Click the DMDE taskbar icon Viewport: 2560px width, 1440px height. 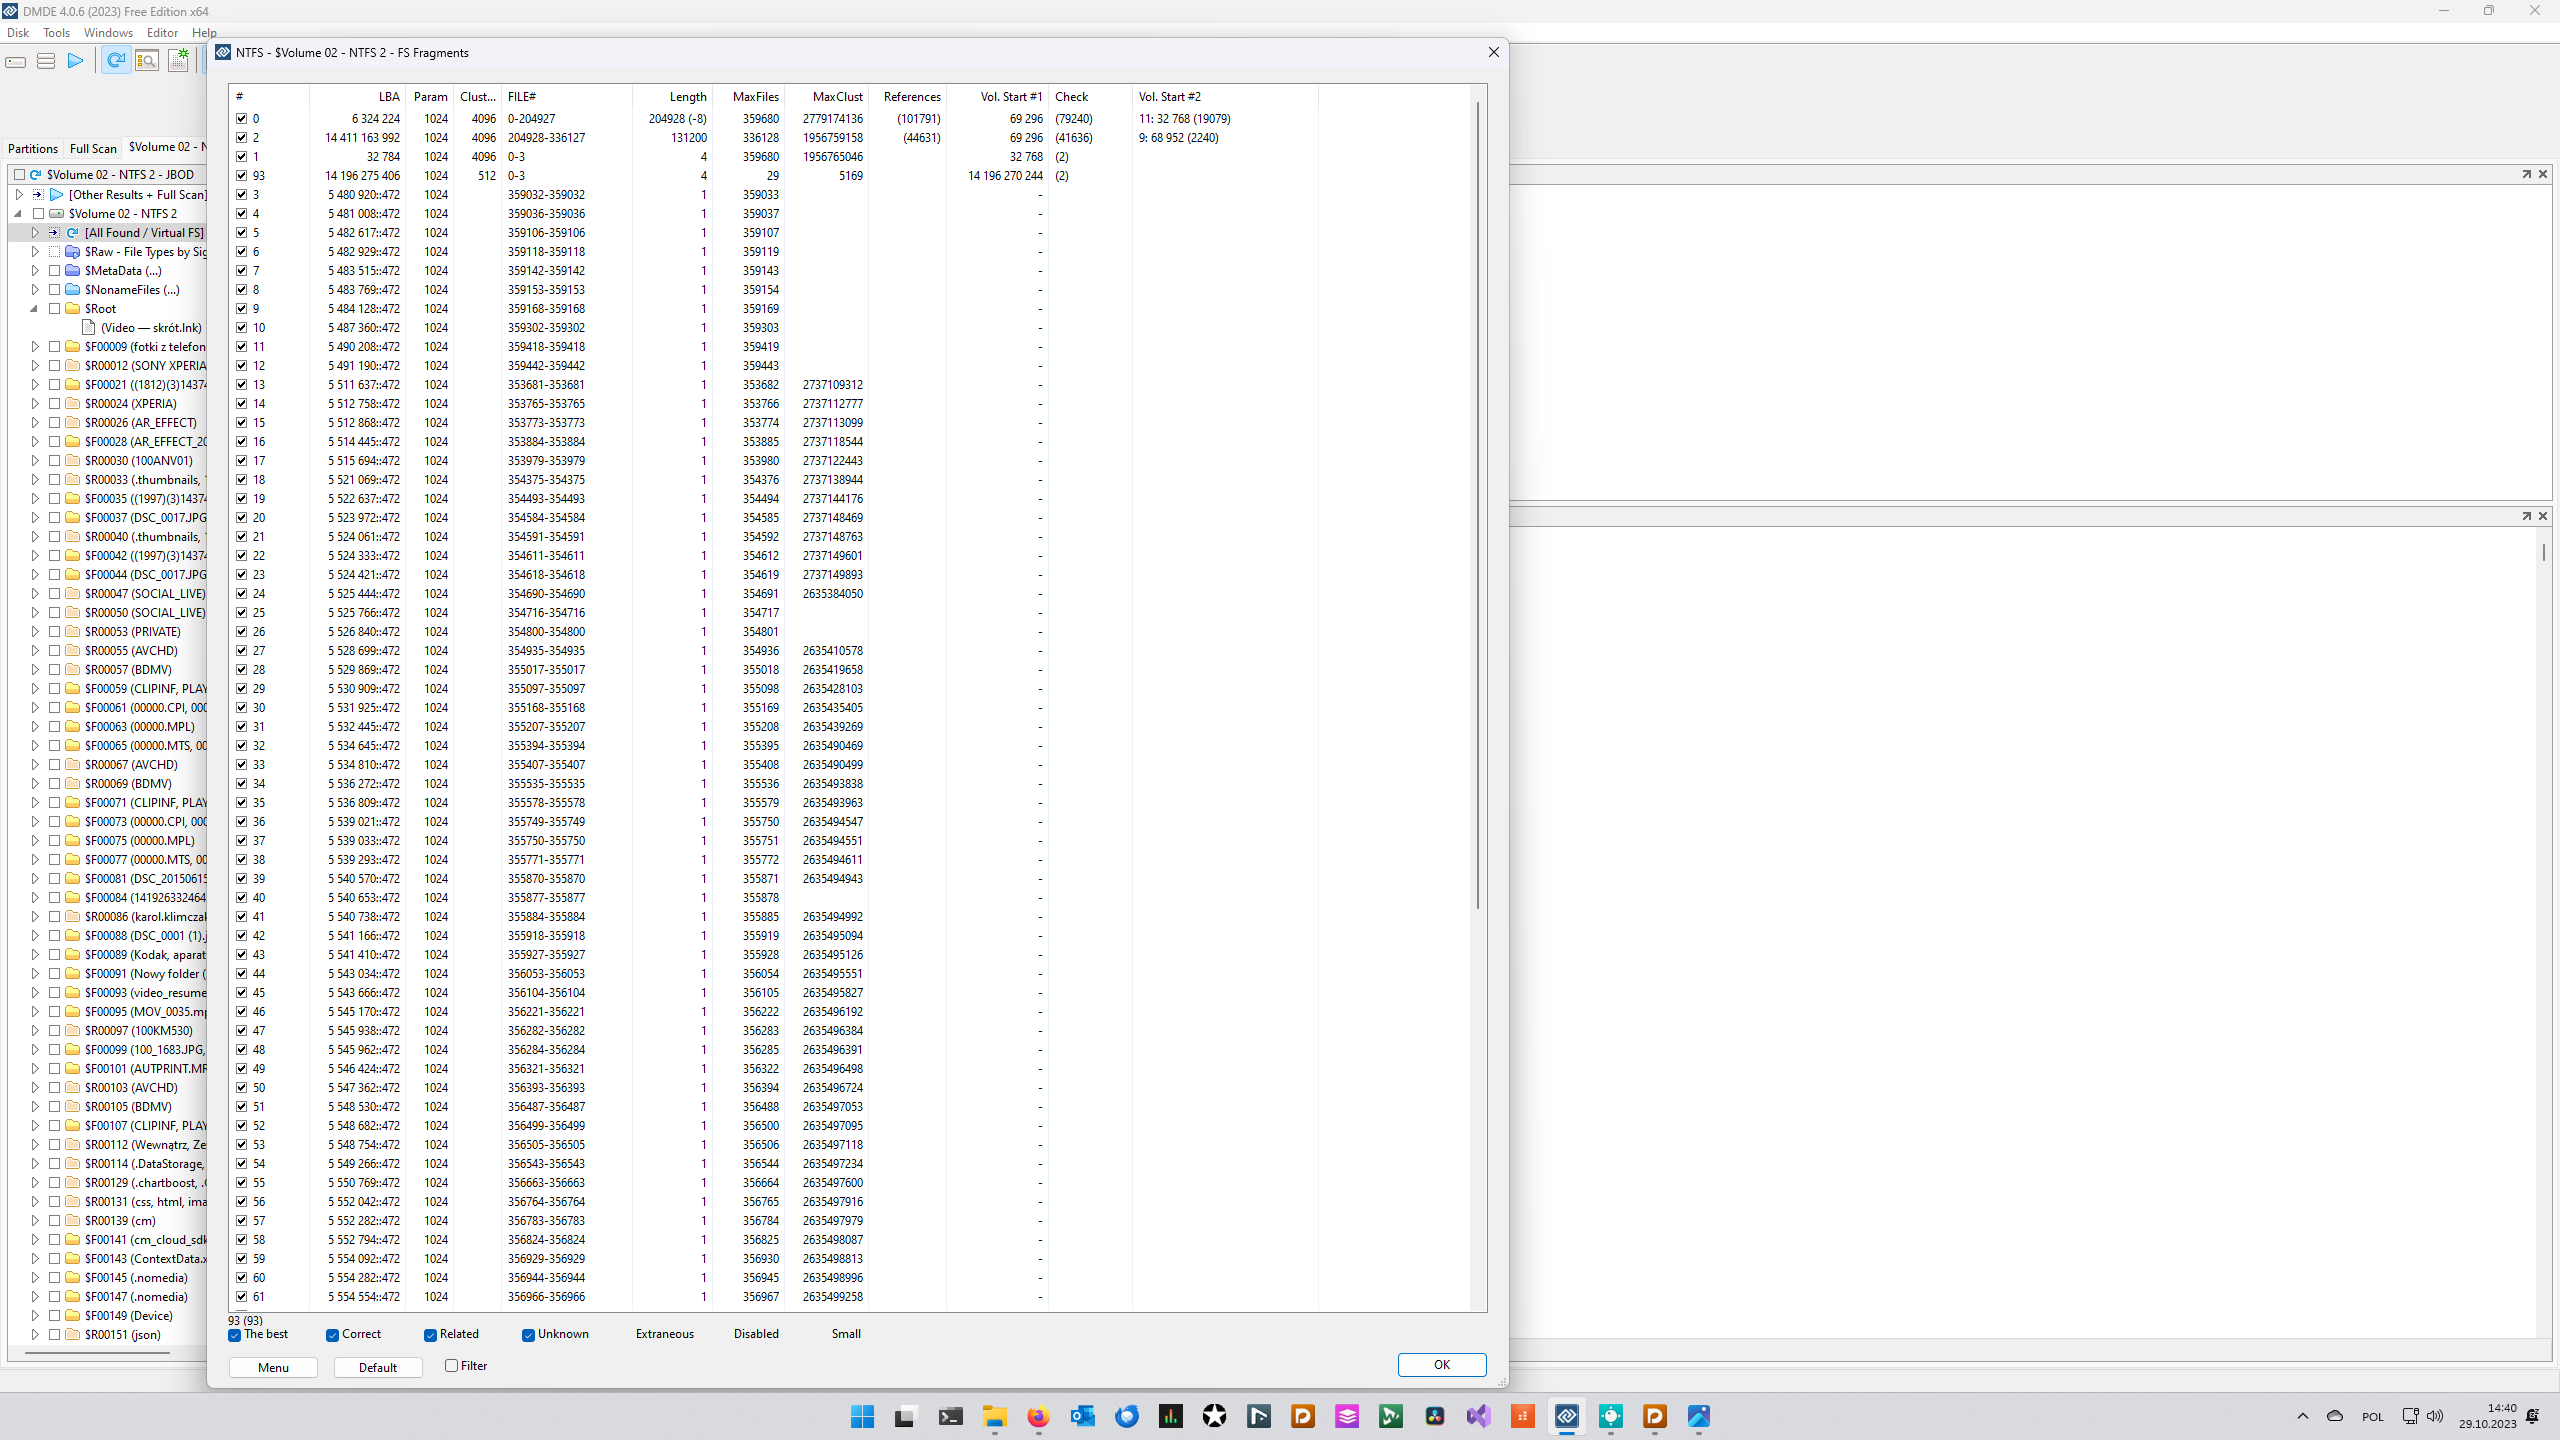click(x=1566, y=1416)
